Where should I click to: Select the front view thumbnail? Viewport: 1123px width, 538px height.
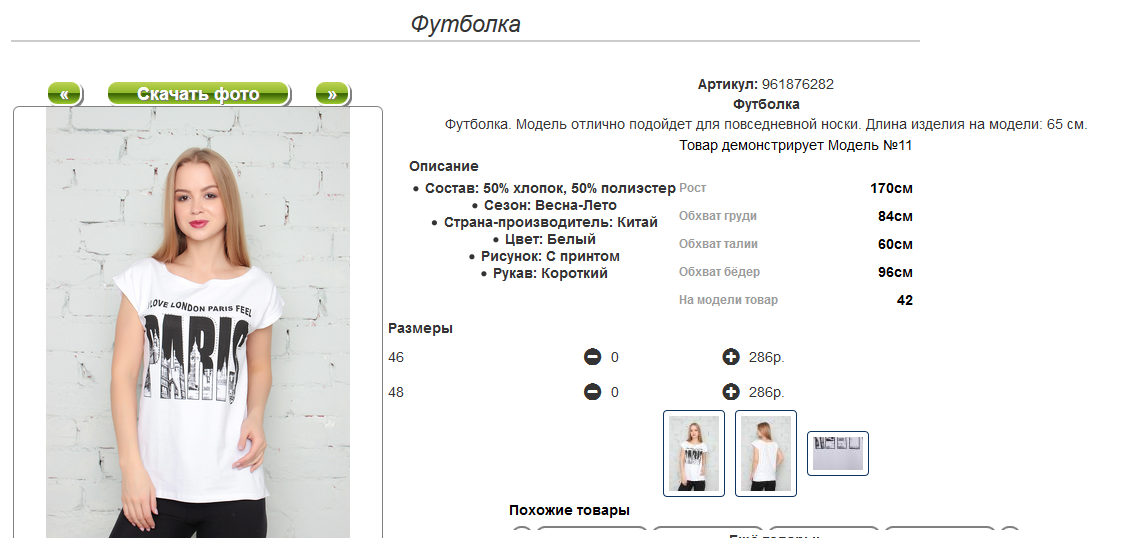[x=694, y=453]
